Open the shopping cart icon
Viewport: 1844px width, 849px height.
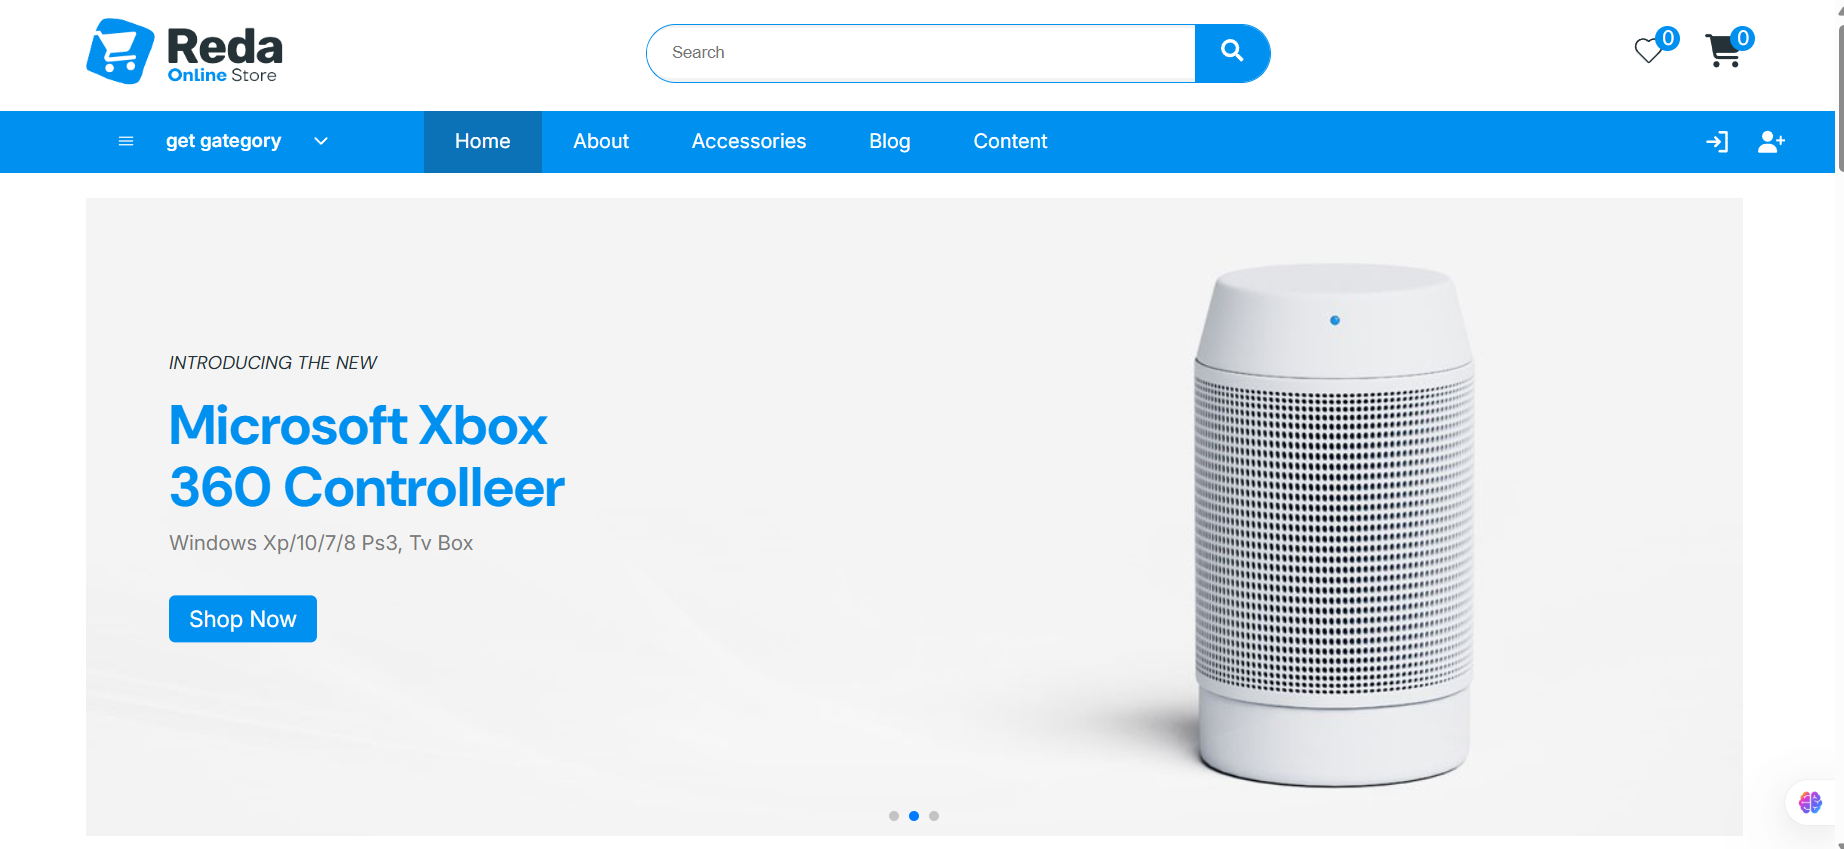(x=1723, y=51)
